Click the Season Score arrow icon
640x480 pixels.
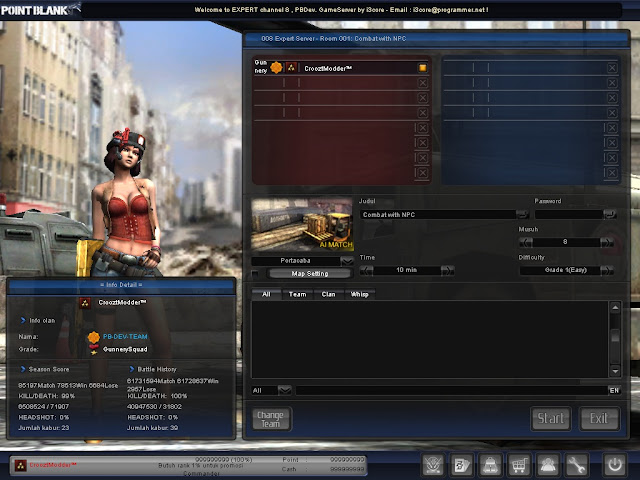[x=23, y=369]
